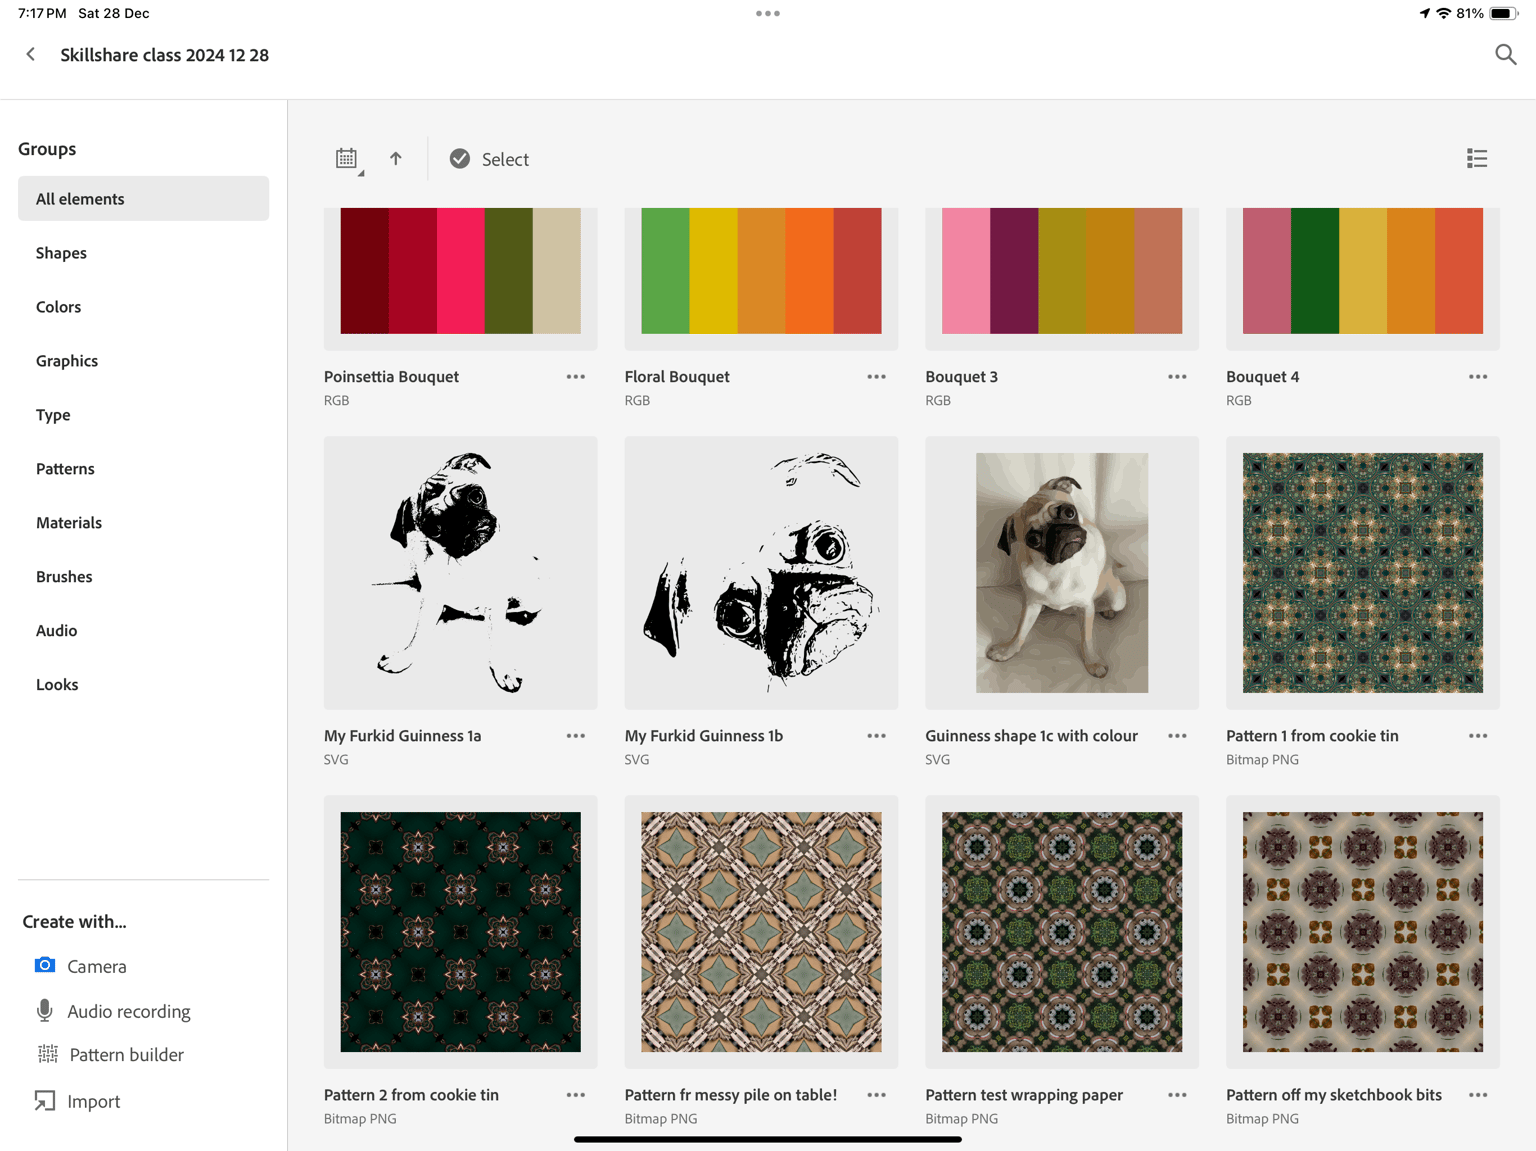Start an Audio recording

tap(129, 1011)
